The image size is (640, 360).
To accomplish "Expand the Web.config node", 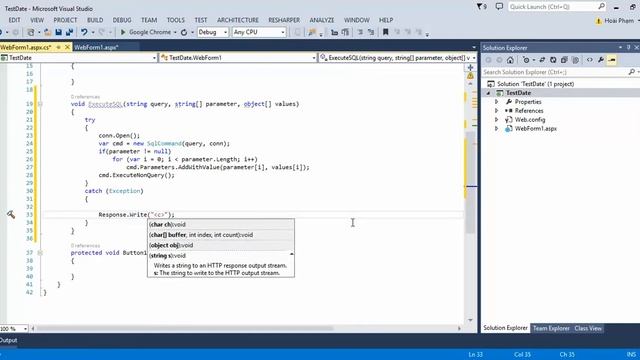I will (496, 120).
